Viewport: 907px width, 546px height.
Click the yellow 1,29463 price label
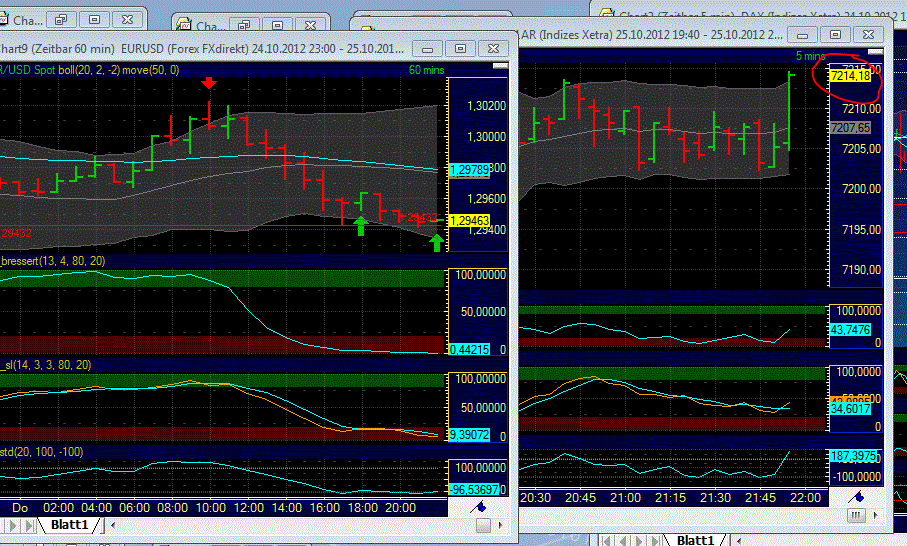pos(469,220)
